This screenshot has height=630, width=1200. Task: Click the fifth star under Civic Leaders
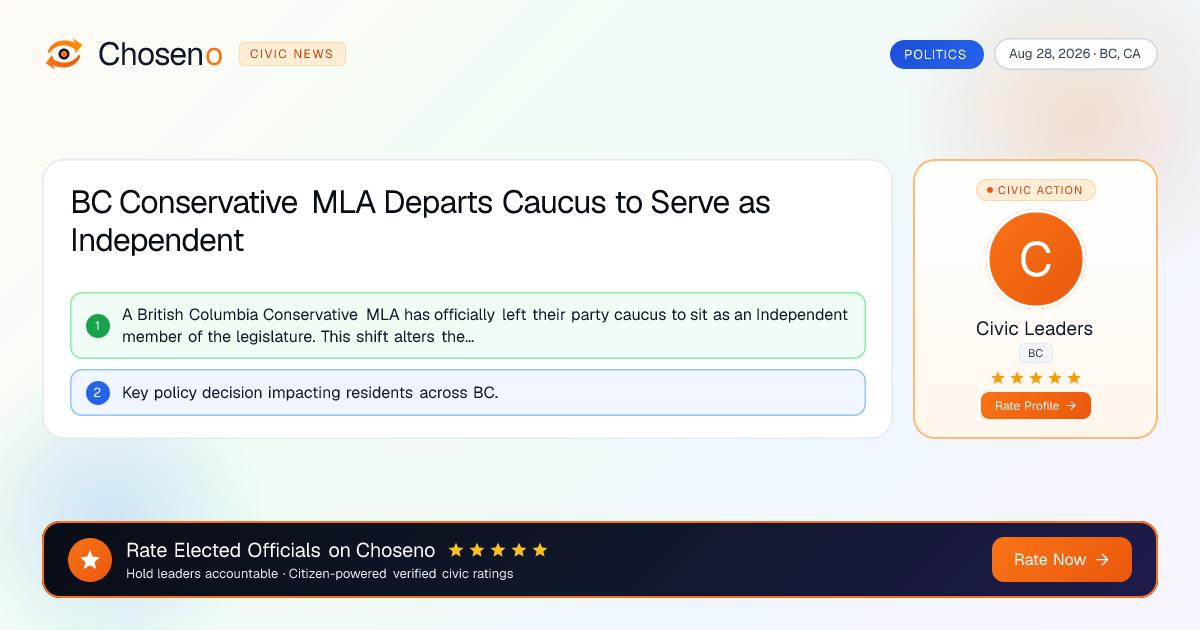1074,377
